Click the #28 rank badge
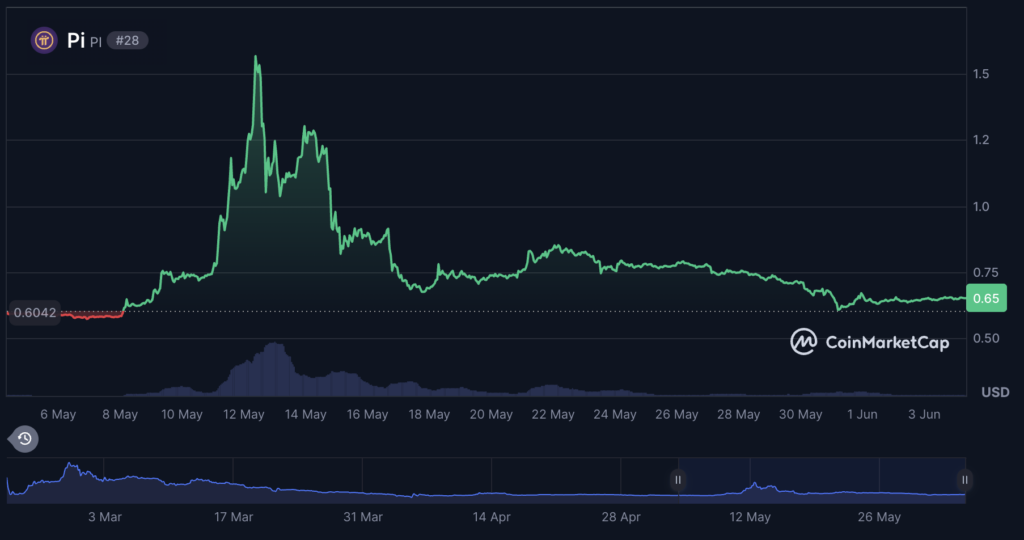 [127, 40]
